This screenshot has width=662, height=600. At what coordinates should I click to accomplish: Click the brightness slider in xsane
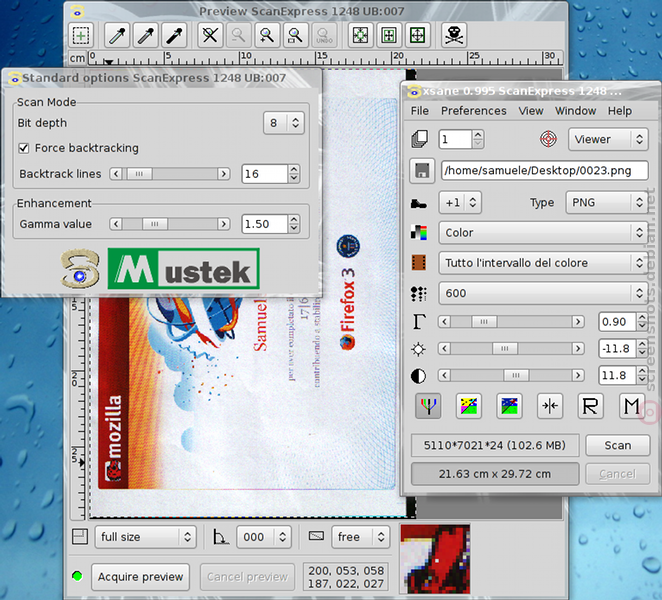pos(511,349)
